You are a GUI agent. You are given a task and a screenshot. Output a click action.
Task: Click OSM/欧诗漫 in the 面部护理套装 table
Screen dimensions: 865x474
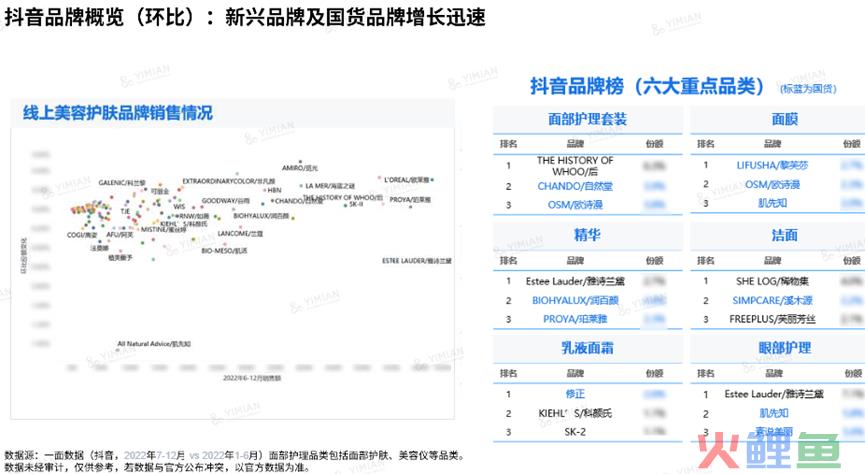point(575,205)
